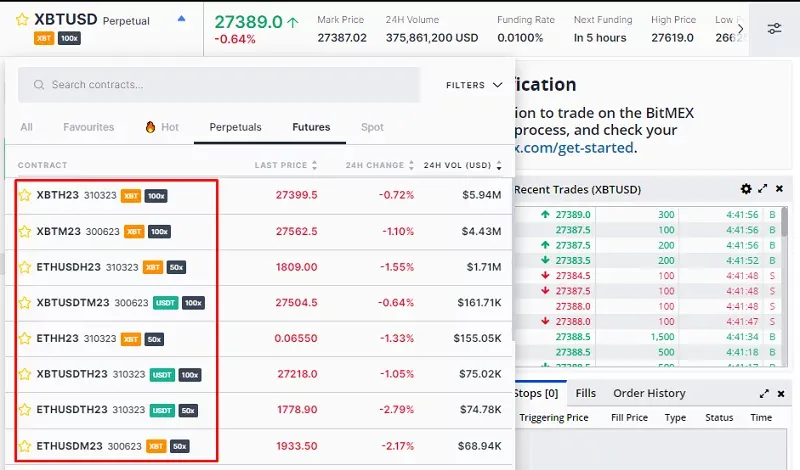800x470 pixels.
Task: Click the USDT badge on XBTUSDTM23 row
Action: [x=165, y=303]
